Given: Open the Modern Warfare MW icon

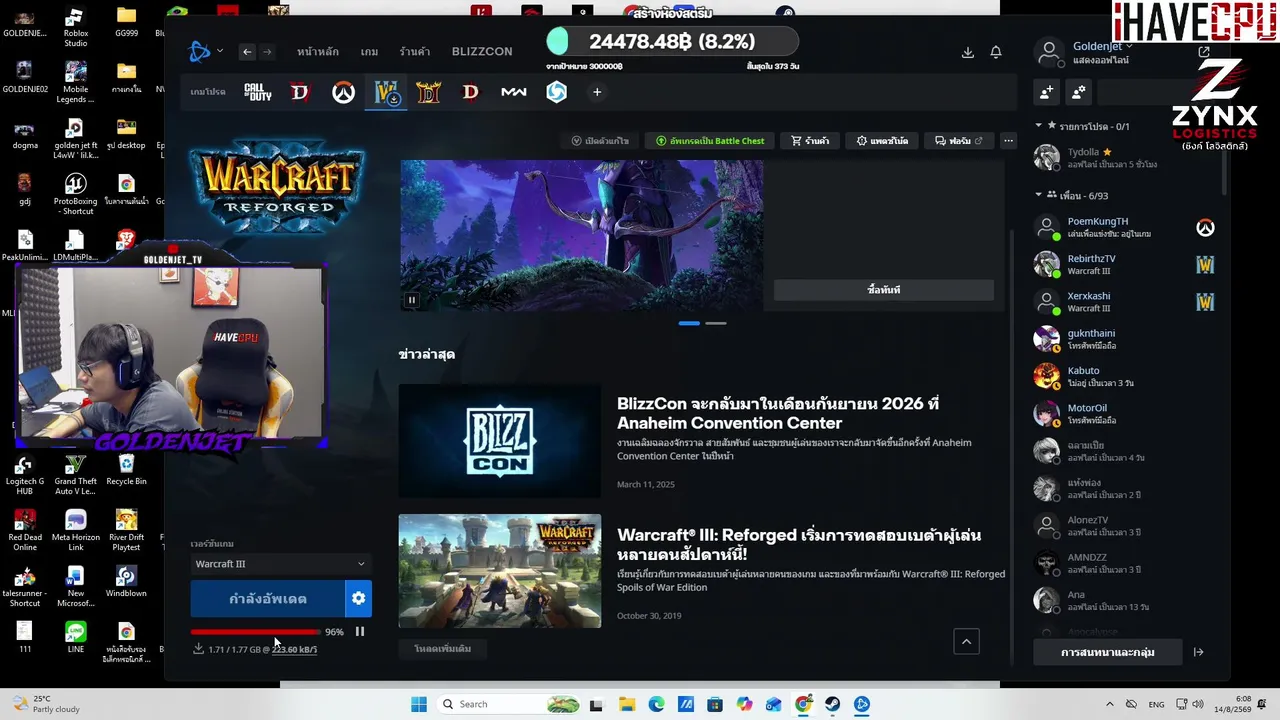Looking at the screenshot, I should 513,92.
